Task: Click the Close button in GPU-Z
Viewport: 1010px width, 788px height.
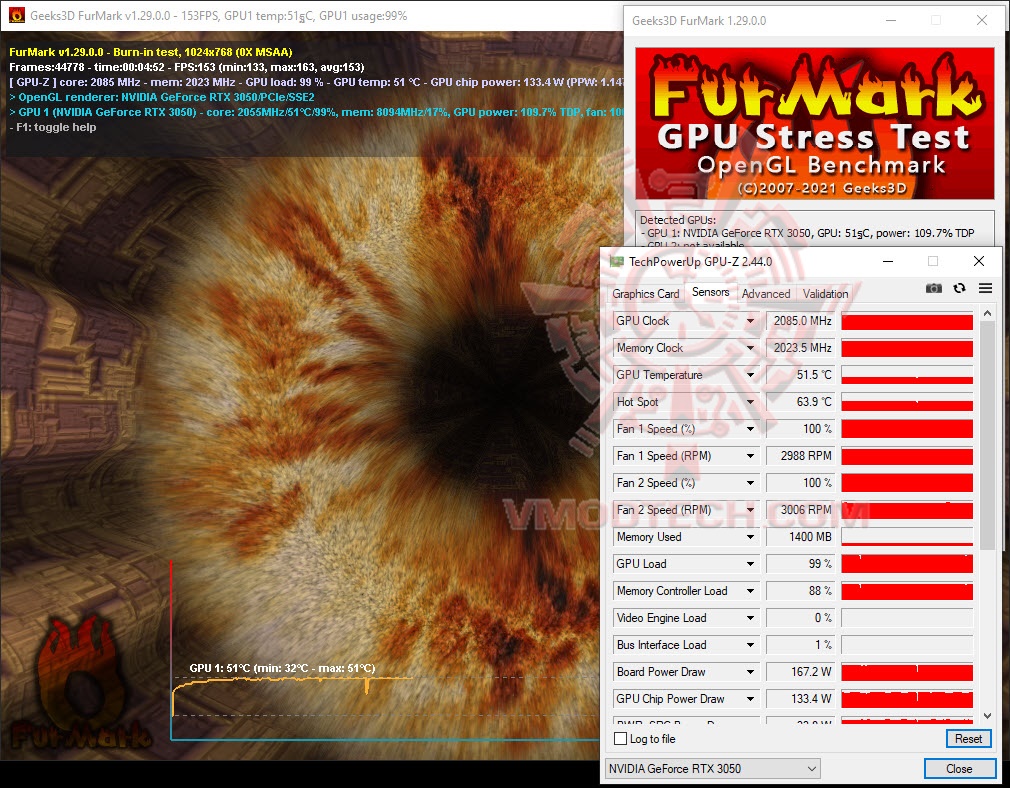Action: (958, 768)
